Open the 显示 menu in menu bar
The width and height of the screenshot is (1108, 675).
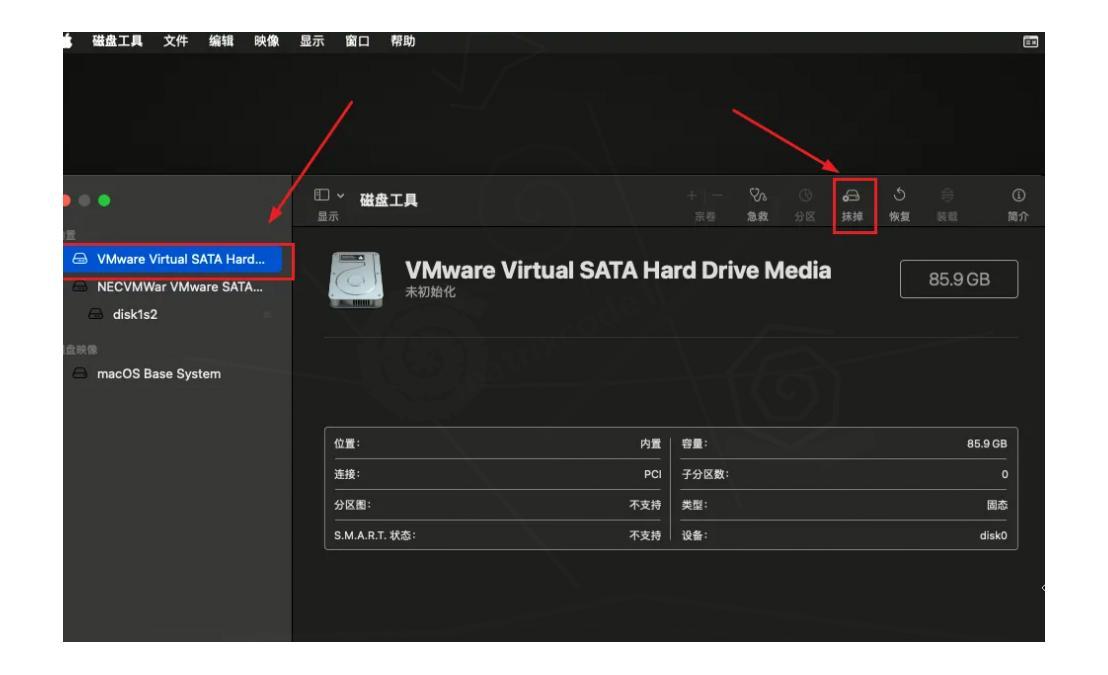click(x=312, y=41)
